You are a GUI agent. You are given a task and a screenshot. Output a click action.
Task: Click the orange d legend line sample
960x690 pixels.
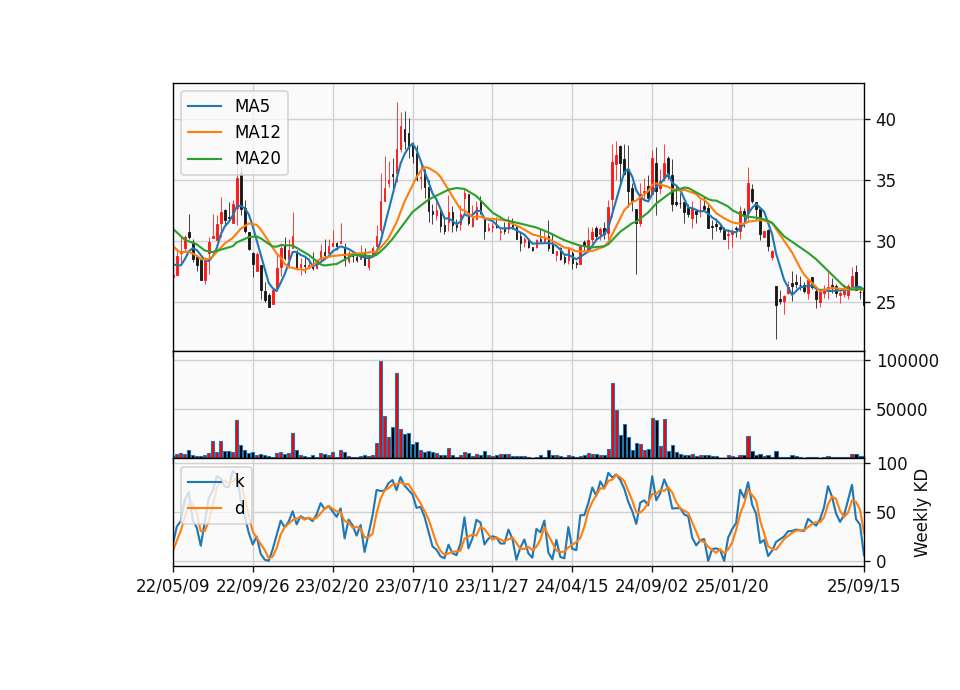(x=204, y=508)
